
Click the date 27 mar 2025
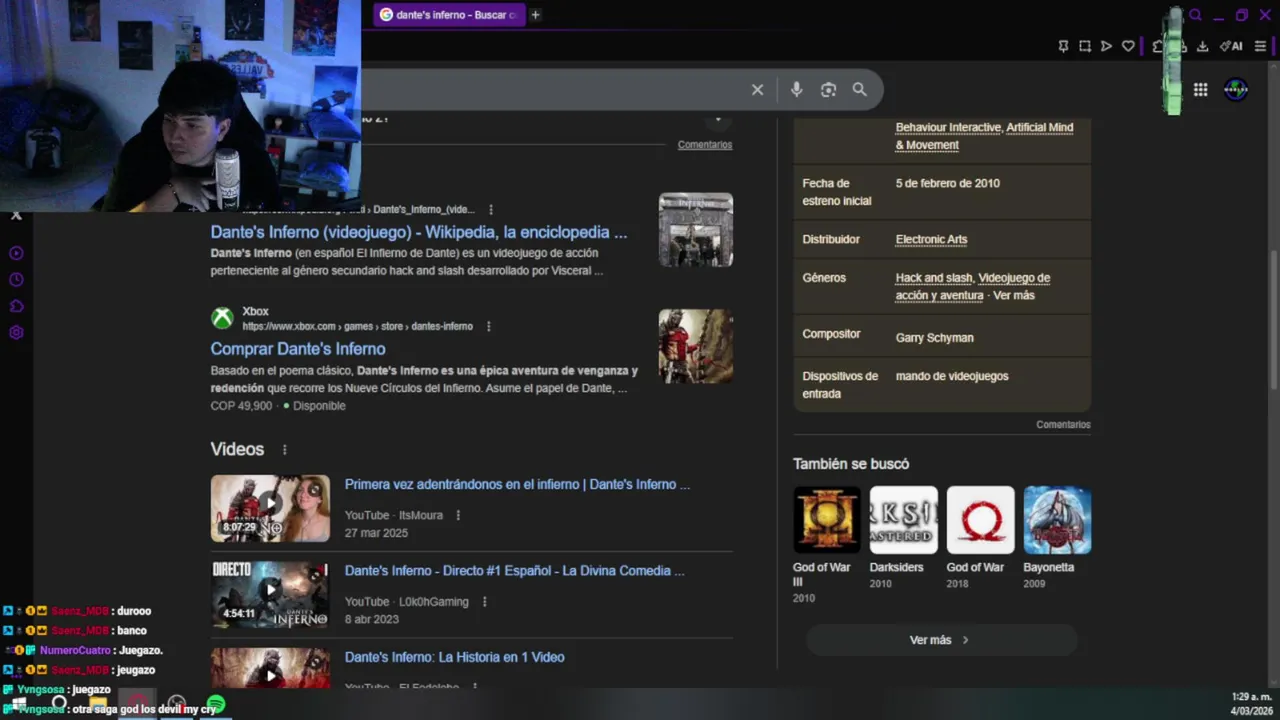coord(376,533)
